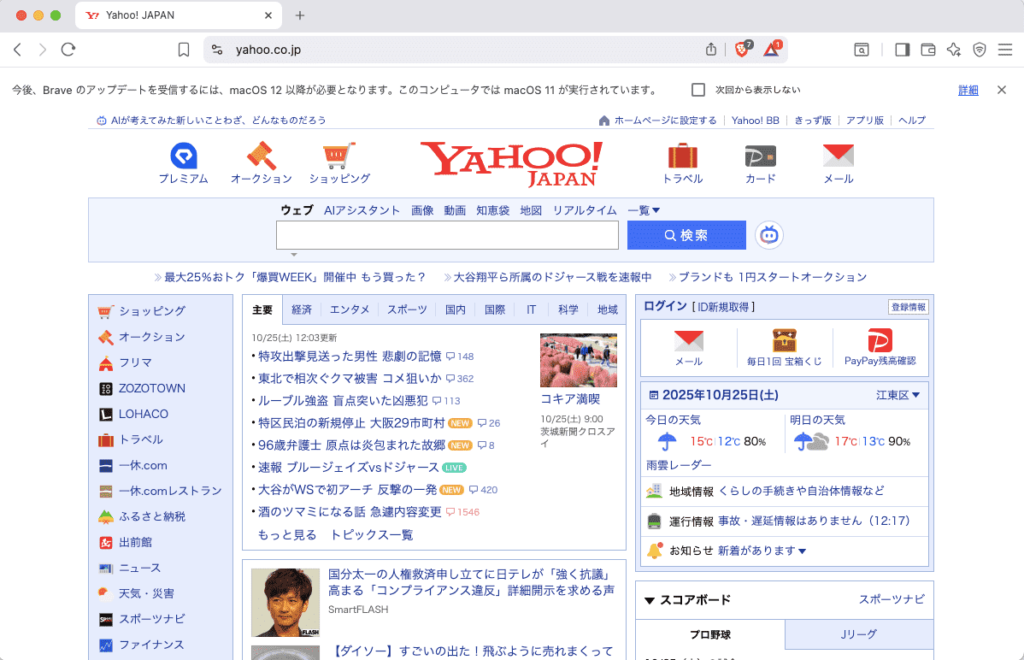1024x660 pixels.
Task: Close the Brave update notification bar
Action: pos(1002,90)
